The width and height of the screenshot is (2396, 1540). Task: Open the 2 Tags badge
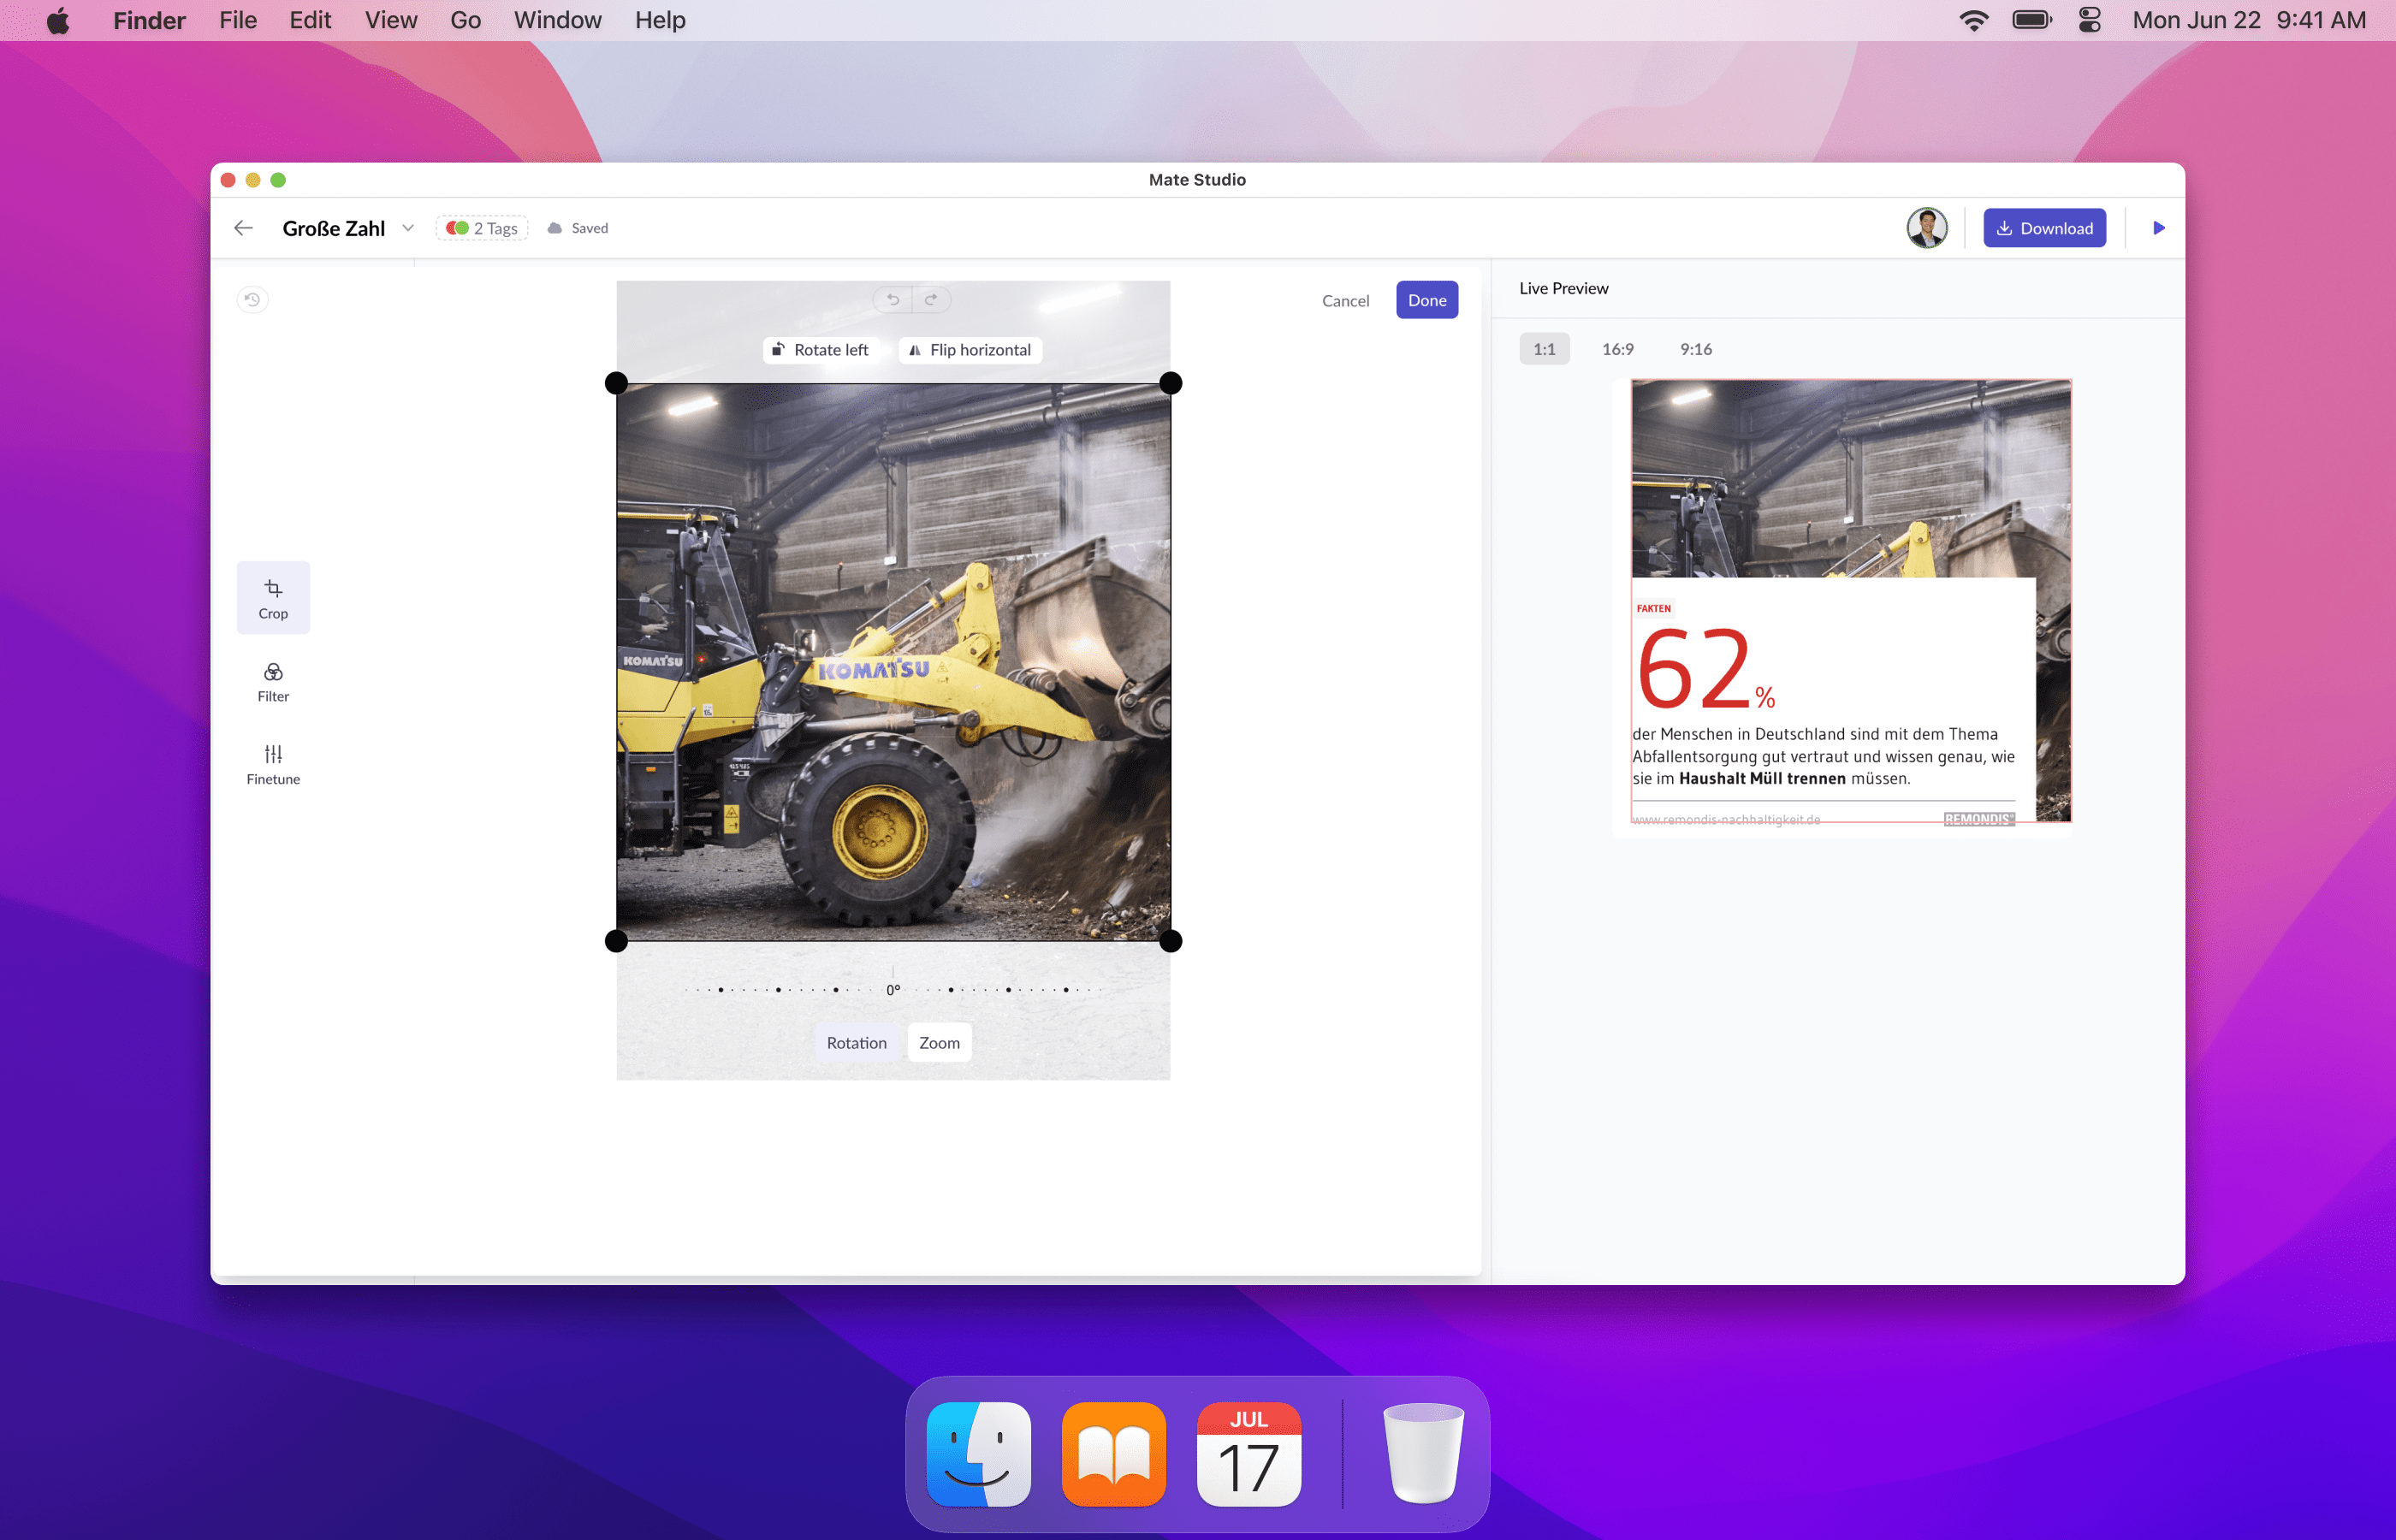click(x=482, y=228)
